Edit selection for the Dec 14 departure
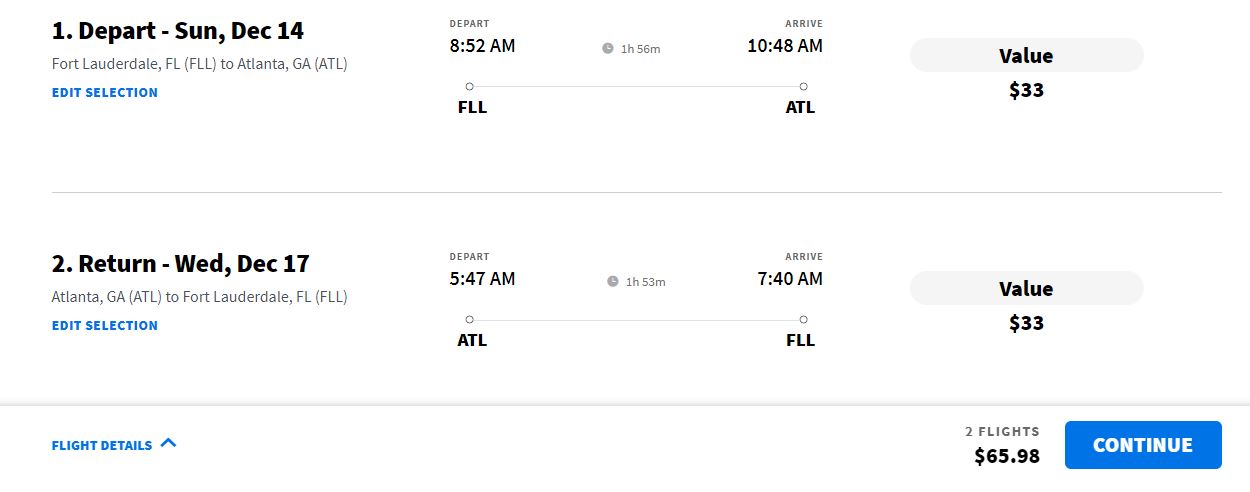This screenshot has height=492, width=1250. tap(105, 92)
